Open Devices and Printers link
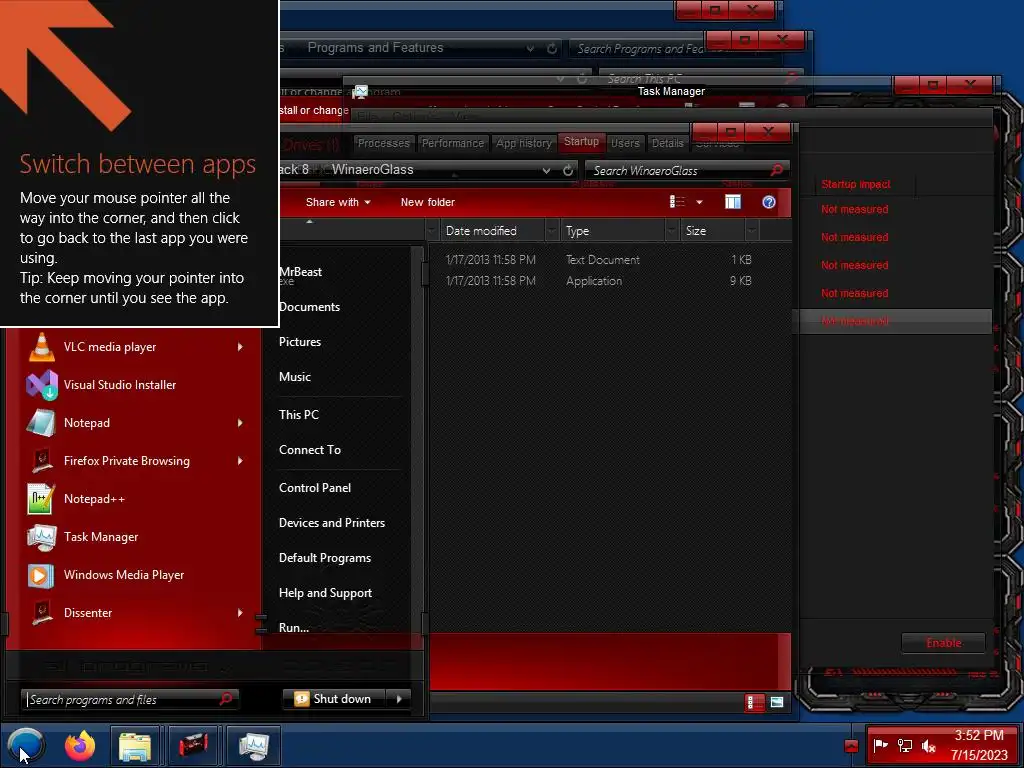 tap(332, 523)
